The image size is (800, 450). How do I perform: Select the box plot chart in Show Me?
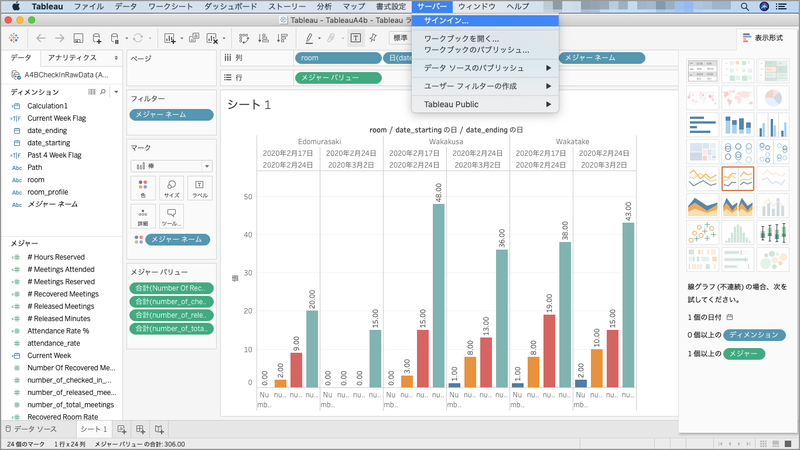click(x=773, y=233)
